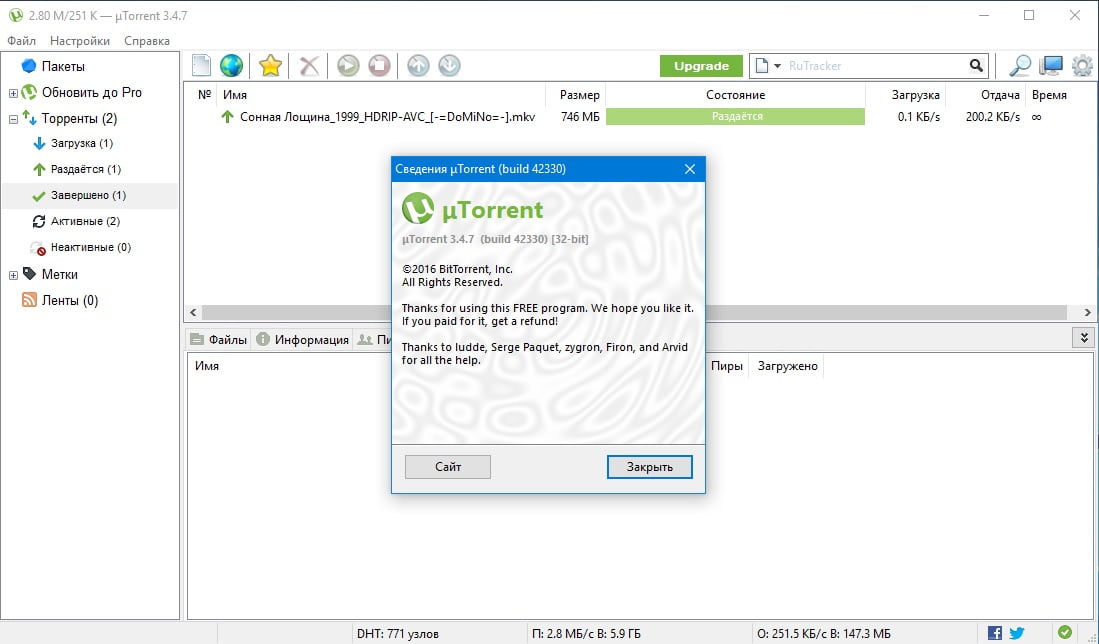The image size is (1099, 644).
Task: Click the Закрыть button in the dialog
Action: (x=649, y=467)
